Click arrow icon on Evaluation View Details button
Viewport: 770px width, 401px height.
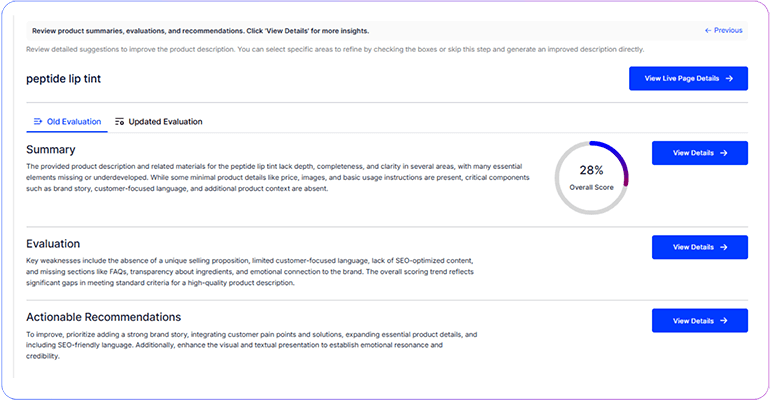pos(724,247)
